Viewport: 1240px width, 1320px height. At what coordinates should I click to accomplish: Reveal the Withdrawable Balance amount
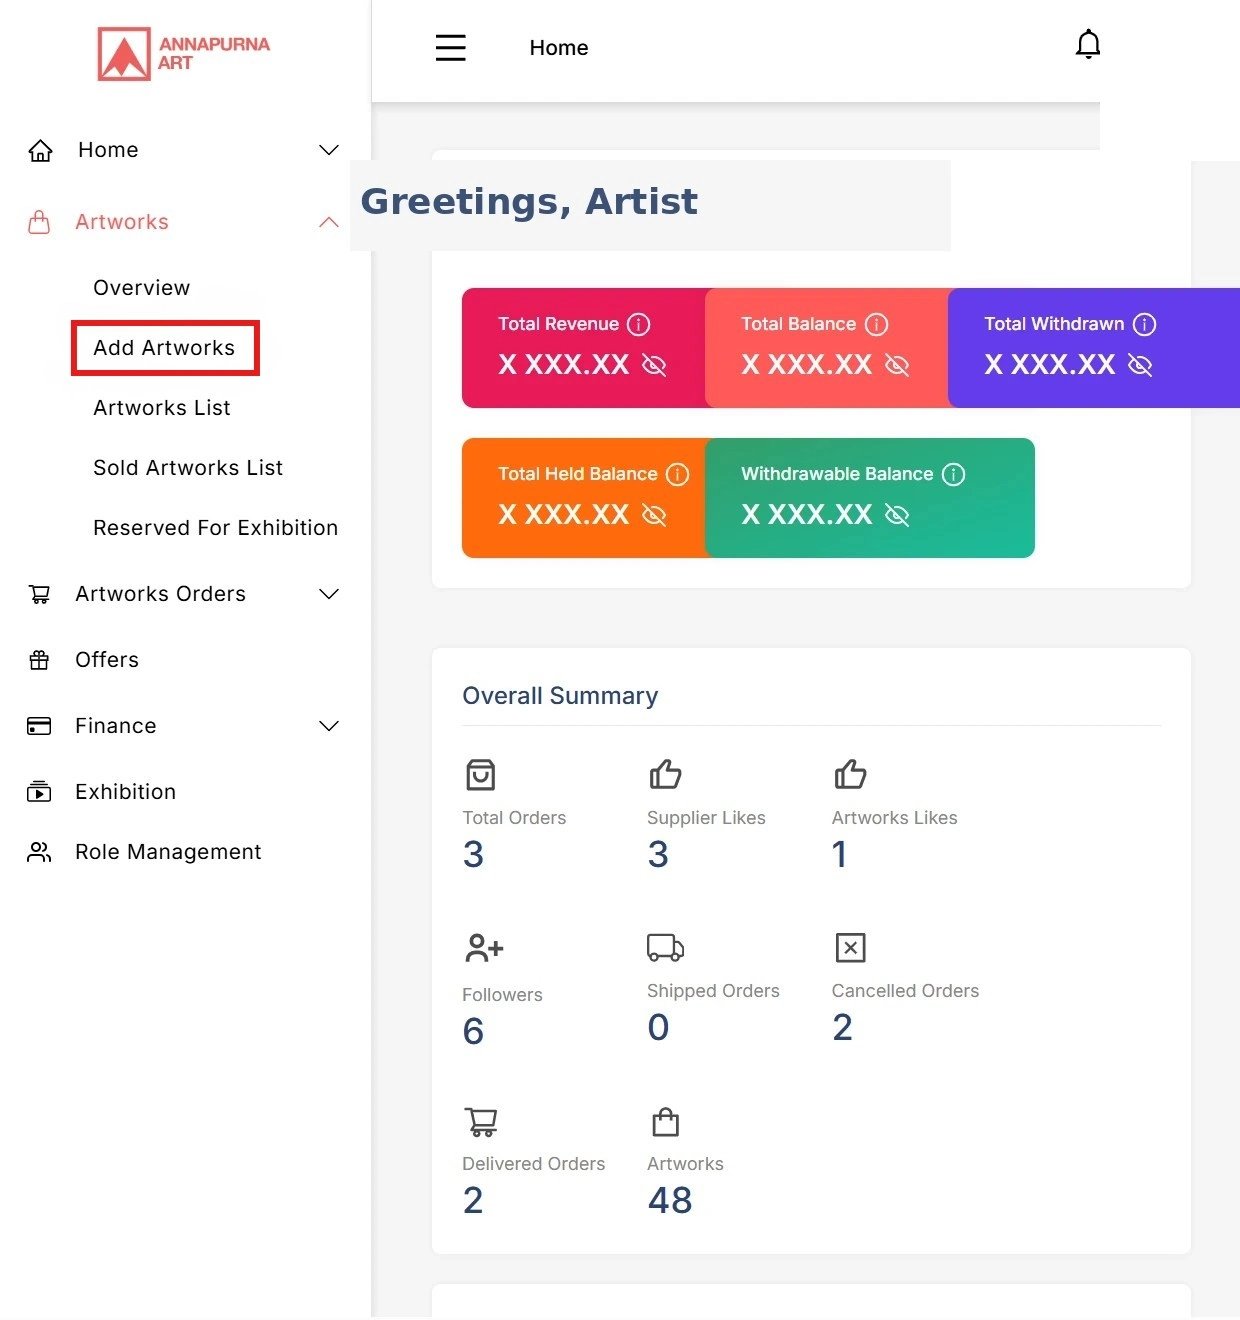pyautogui.click(x=897, y=515)
